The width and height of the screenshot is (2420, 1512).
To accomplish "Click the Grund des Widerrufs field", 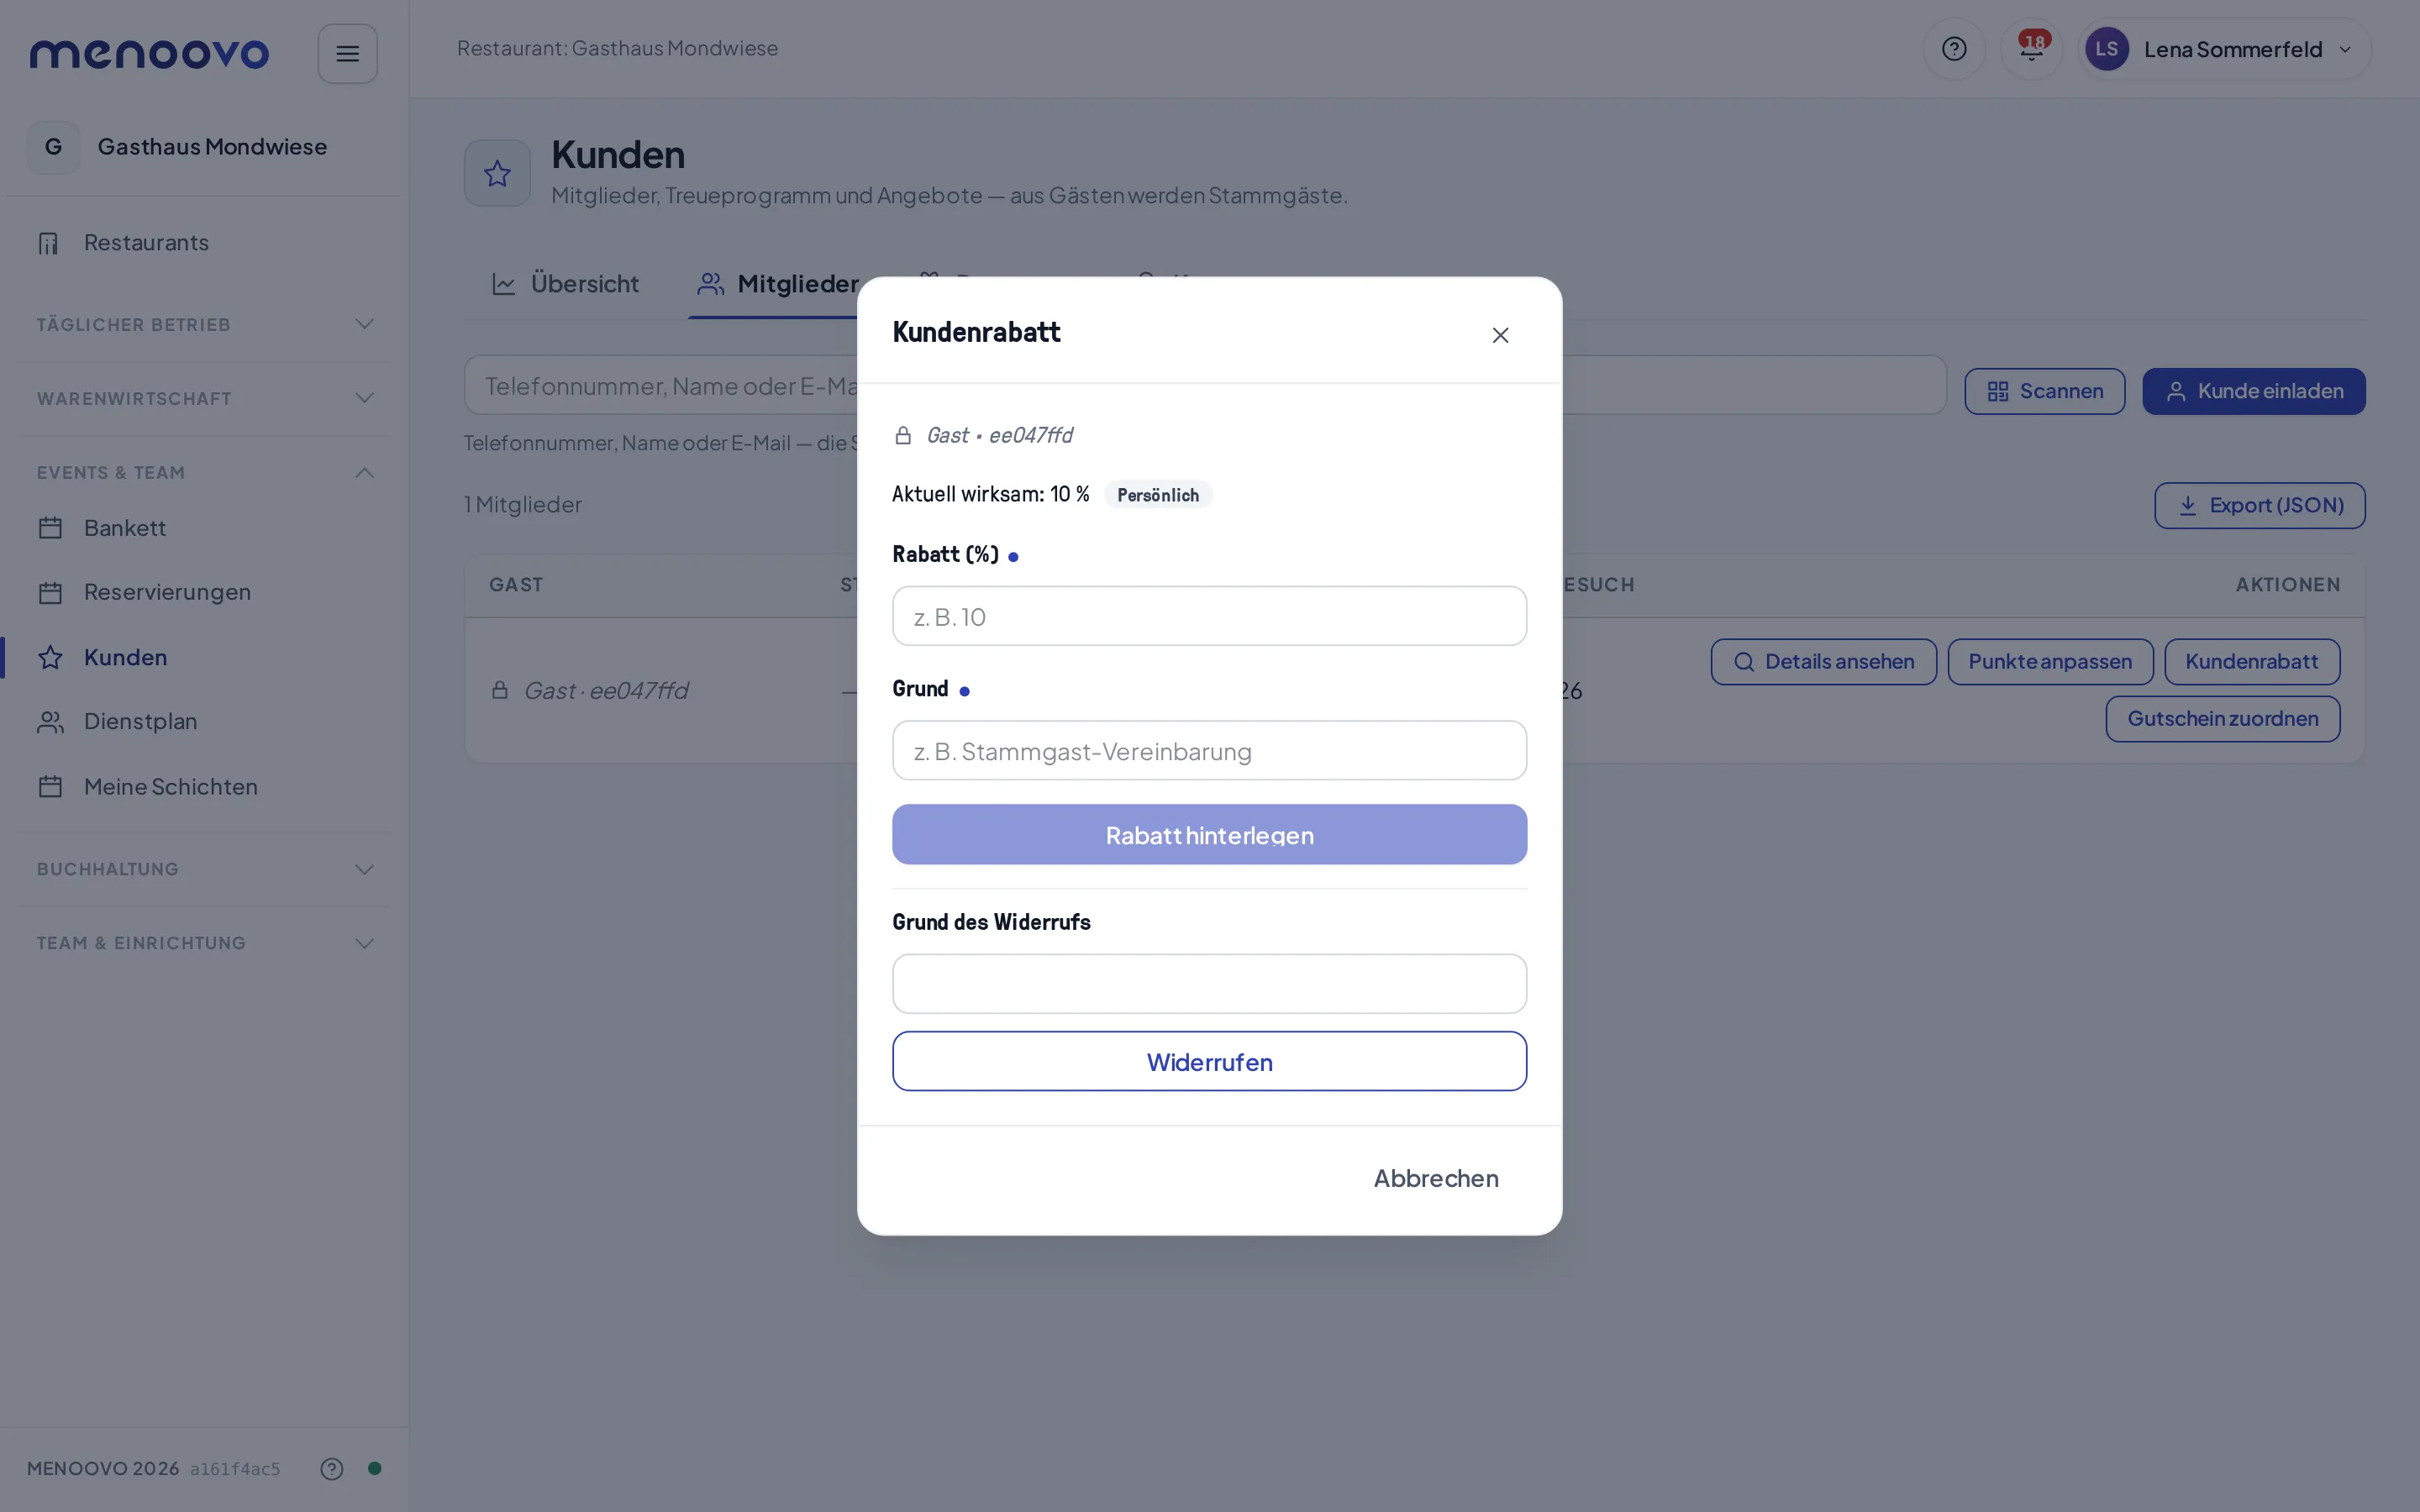I will pyautogui.click(x=1209, y=984).
